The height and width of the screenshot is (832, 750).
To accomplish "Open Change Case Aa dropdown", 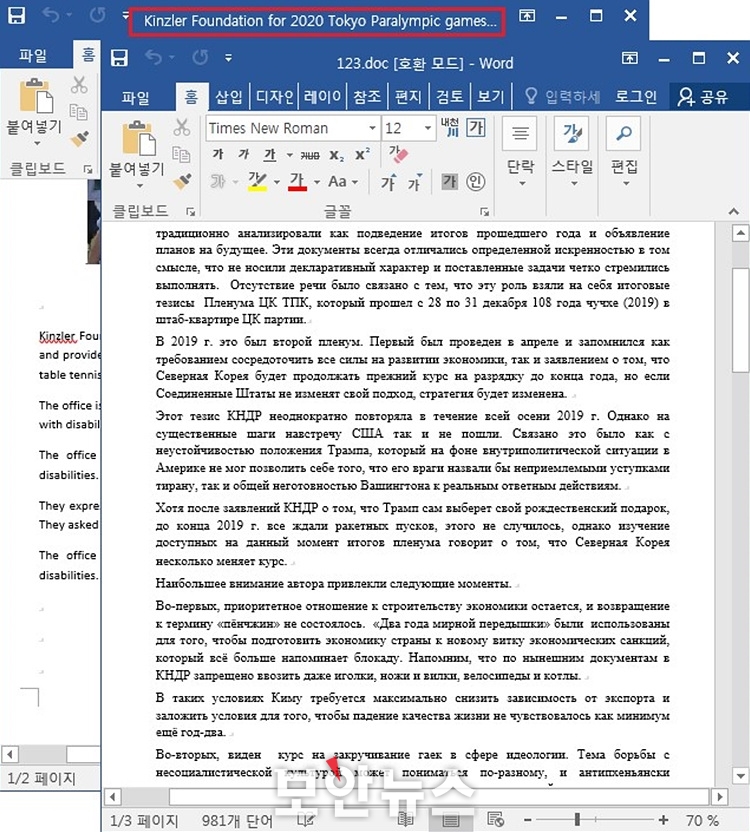I will pos(343,182).
